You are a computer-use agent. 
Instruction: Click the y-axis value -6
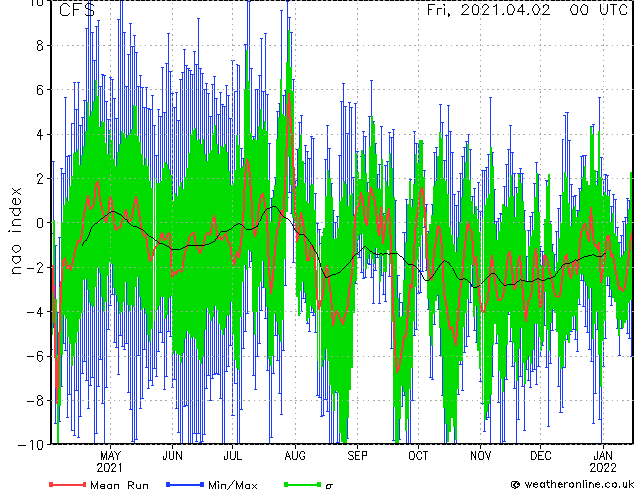click(35, 356)
